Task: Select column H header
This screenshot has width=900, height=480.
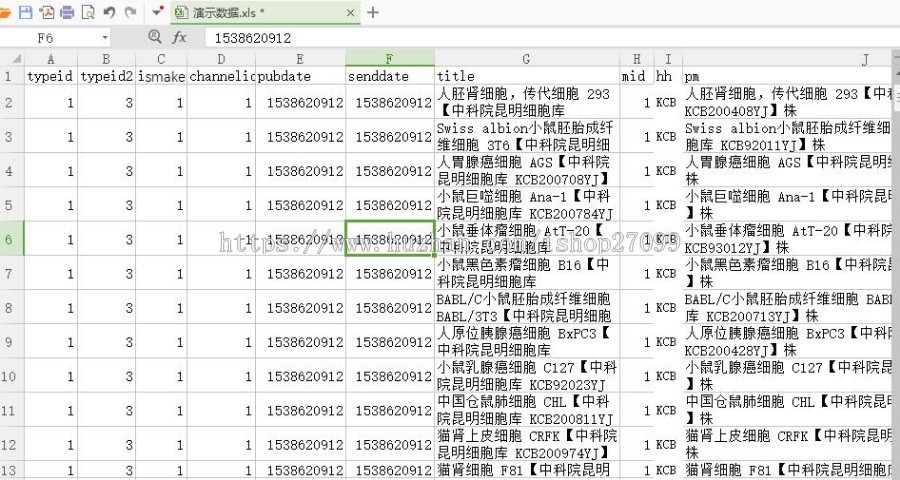Action: [637, 59]
